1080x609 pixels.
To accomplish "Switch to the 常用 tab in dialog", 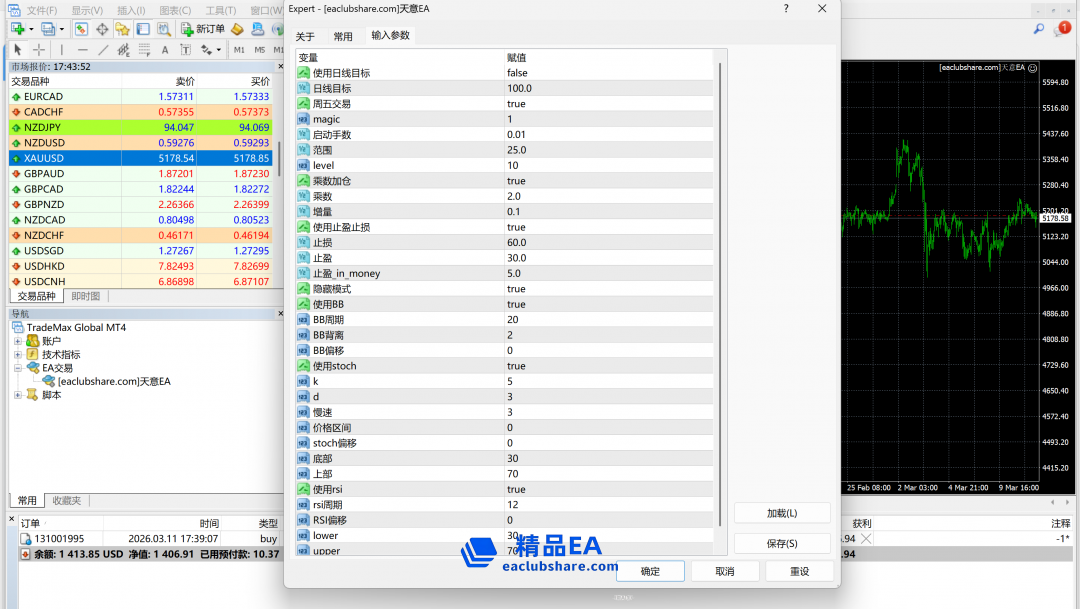I will pos(344,34).
